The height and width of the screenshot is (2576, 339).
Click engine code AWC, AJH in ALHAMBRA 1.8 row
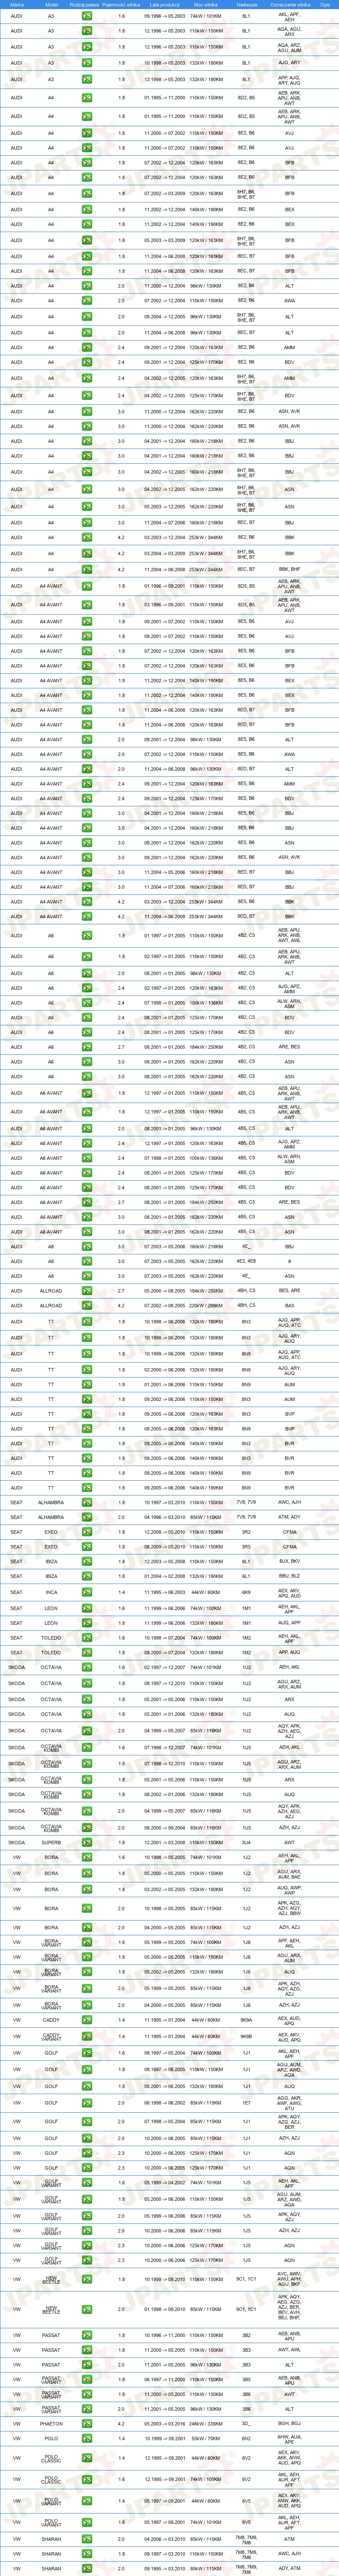tap(289, 1502)
